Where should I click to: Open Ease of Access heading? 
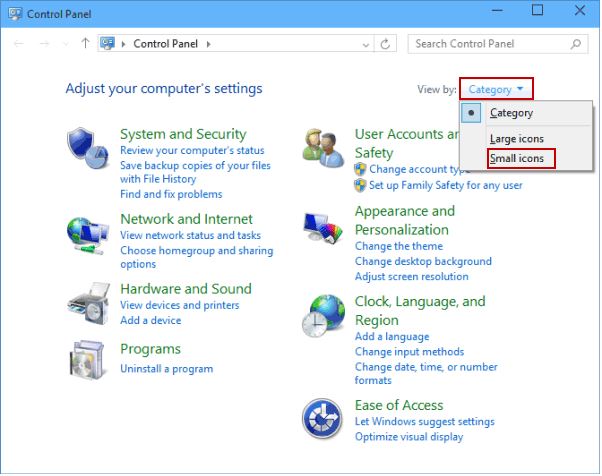click(x=399, y=405)
